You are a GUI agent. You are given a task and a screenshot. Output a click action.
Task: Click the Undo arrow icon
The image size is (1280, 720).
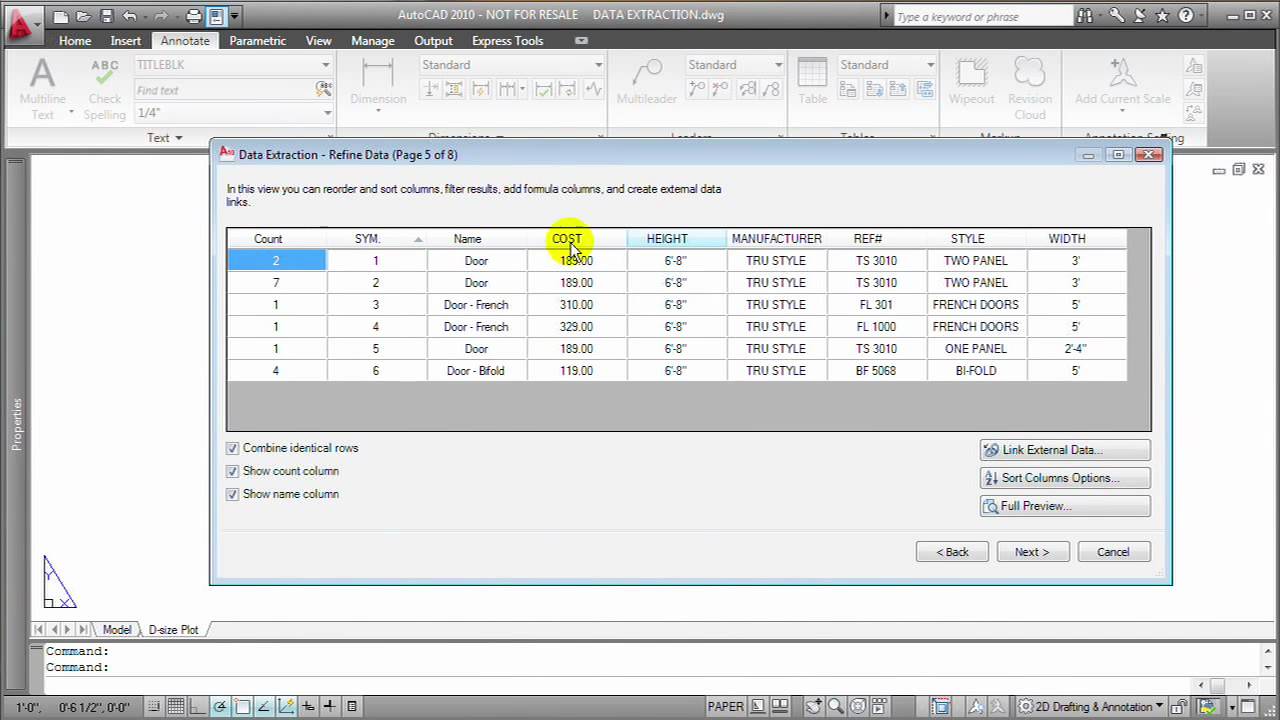[129, 17]
